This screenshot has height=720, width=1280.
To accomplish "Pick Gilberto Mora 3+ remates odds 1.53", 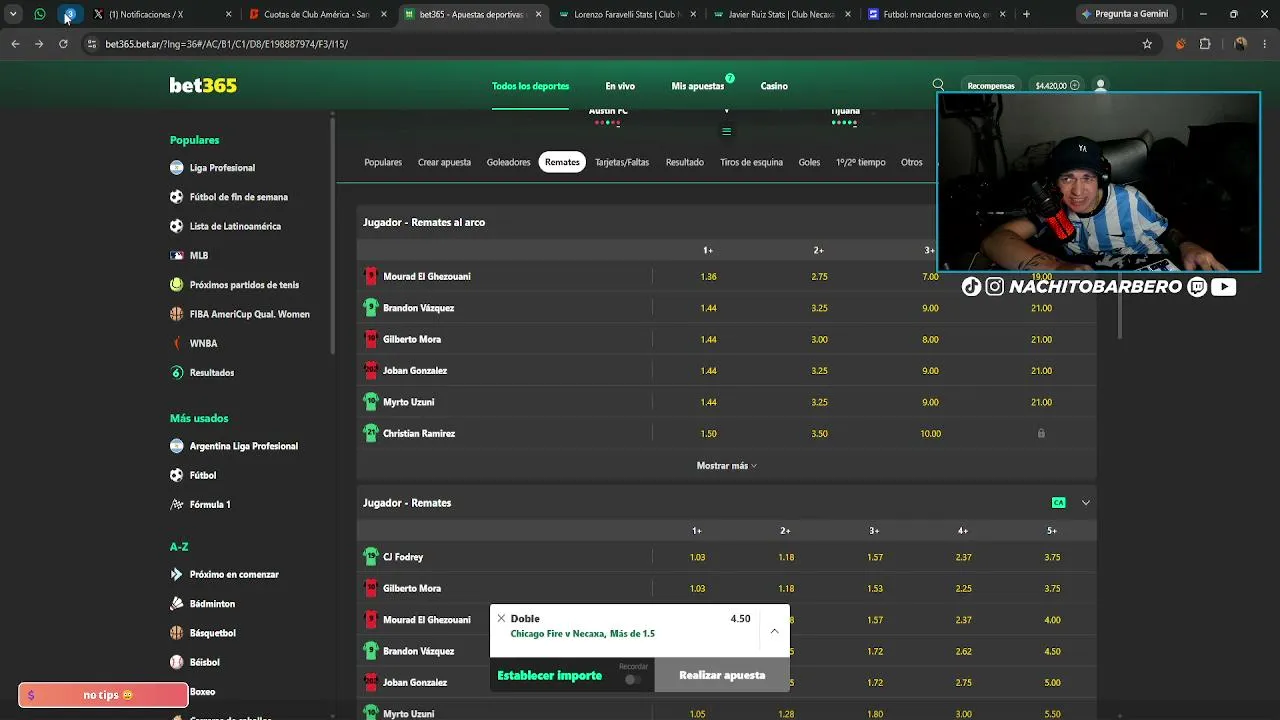I will click(874, 589).
